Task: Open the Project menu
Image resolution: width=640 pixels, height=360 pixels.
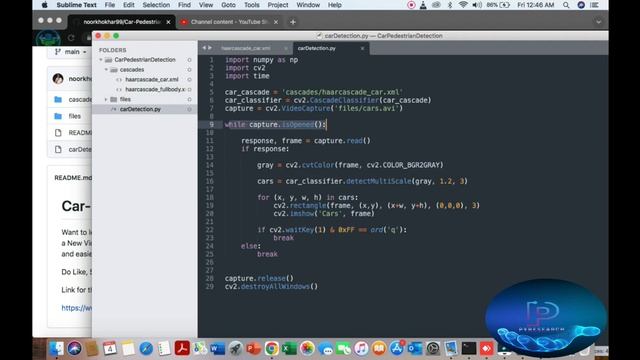Action: [278, 5]
